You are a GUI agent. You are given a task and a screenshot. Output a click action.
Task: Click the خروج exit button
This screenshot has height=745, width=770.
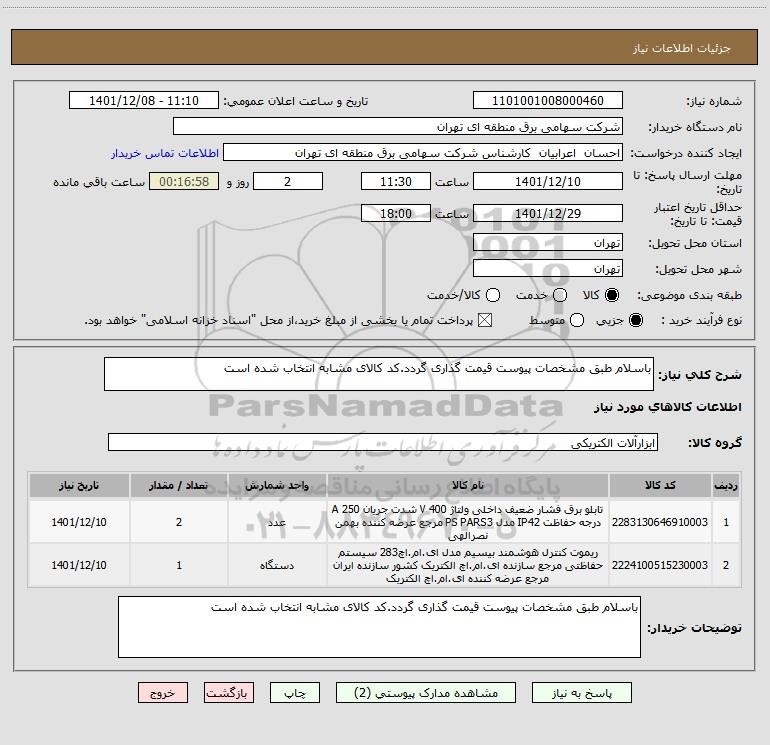point(163,692)
